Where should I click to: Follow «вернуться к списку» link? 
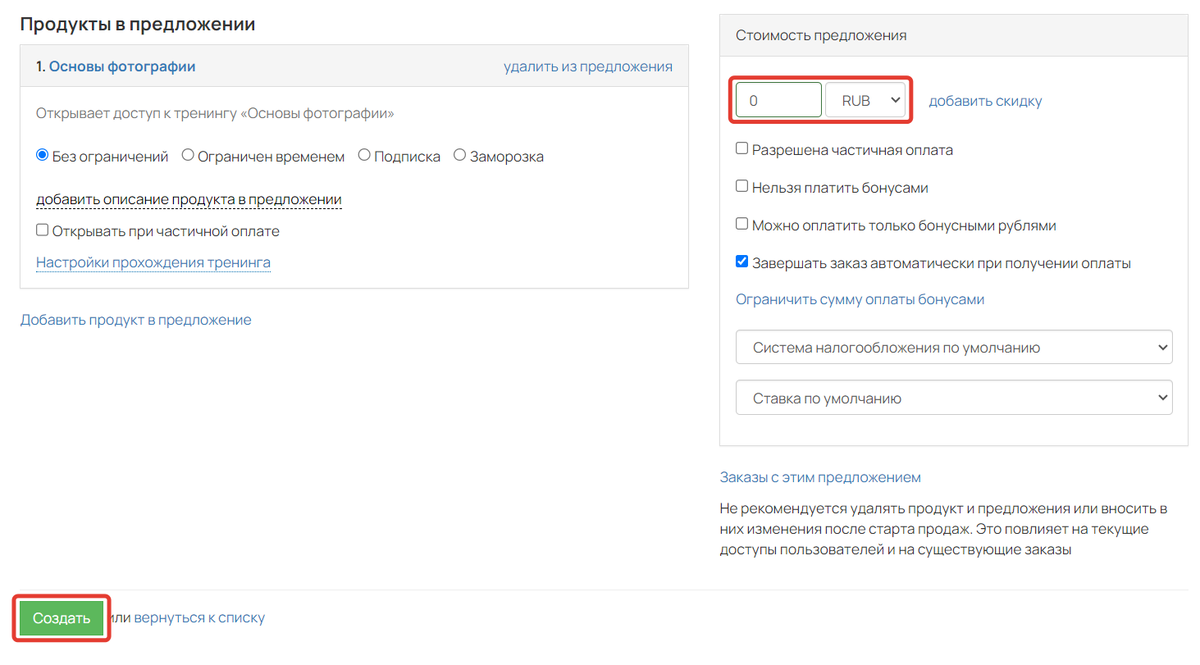click(x=199, y=618)
